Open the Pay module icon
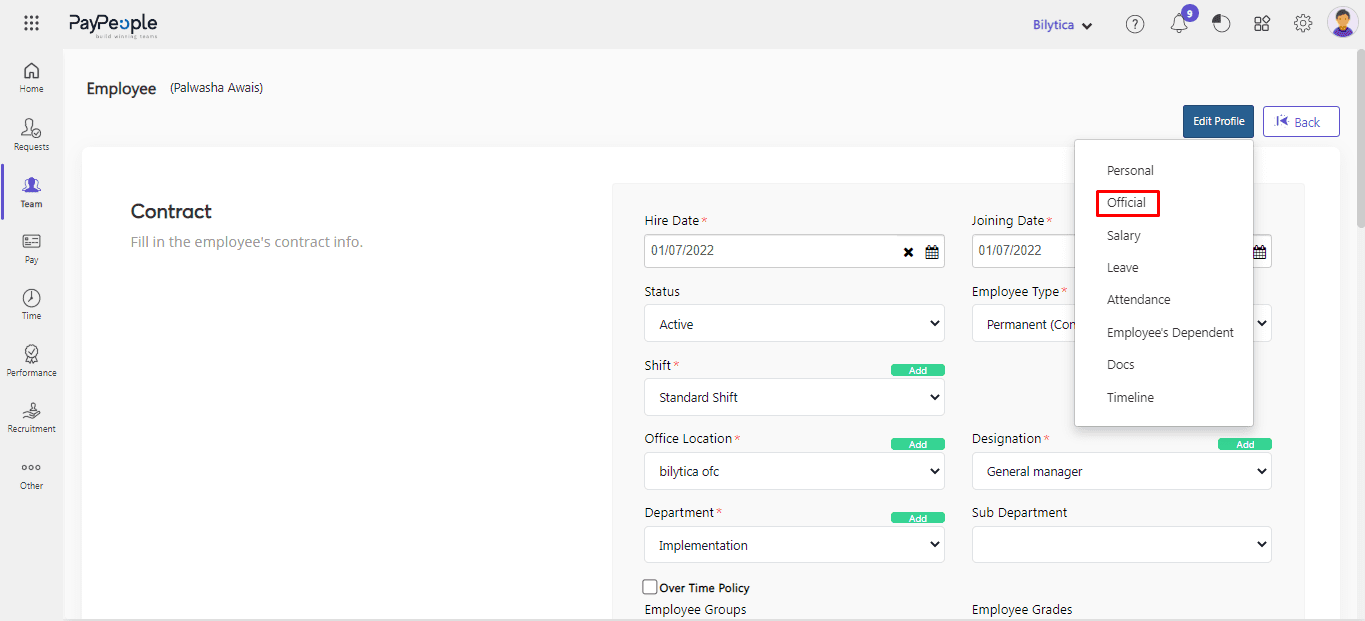1365x621 pixels. pos(31,248)
